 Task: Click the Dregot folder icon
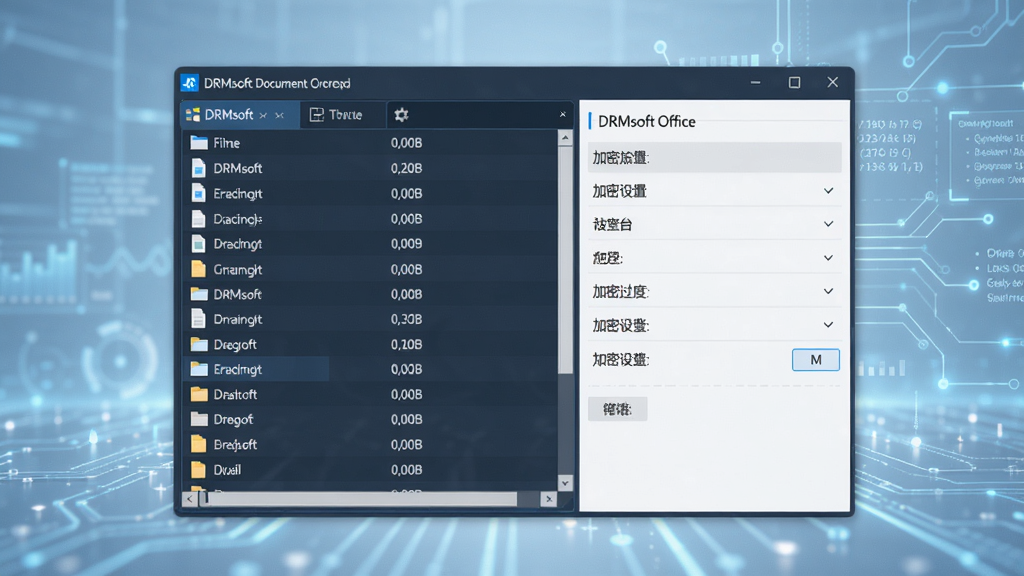tap(199, 419)
